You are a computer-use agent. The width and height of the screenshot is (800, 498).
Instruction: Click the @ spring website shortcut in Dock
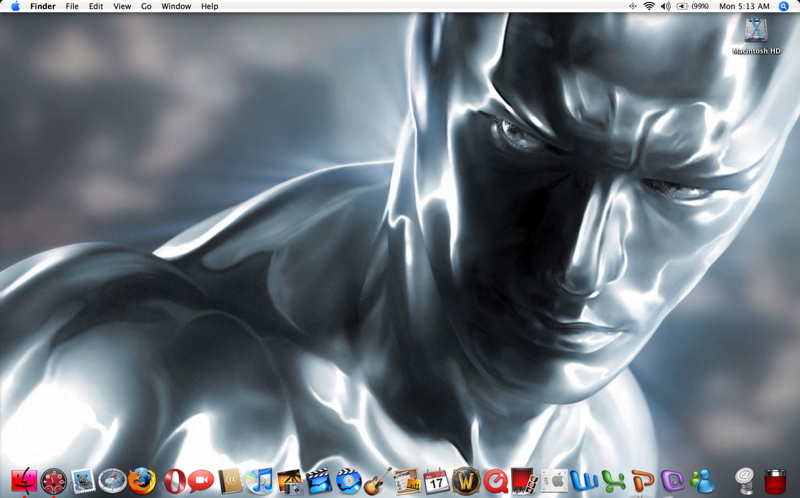coord(745,481)
